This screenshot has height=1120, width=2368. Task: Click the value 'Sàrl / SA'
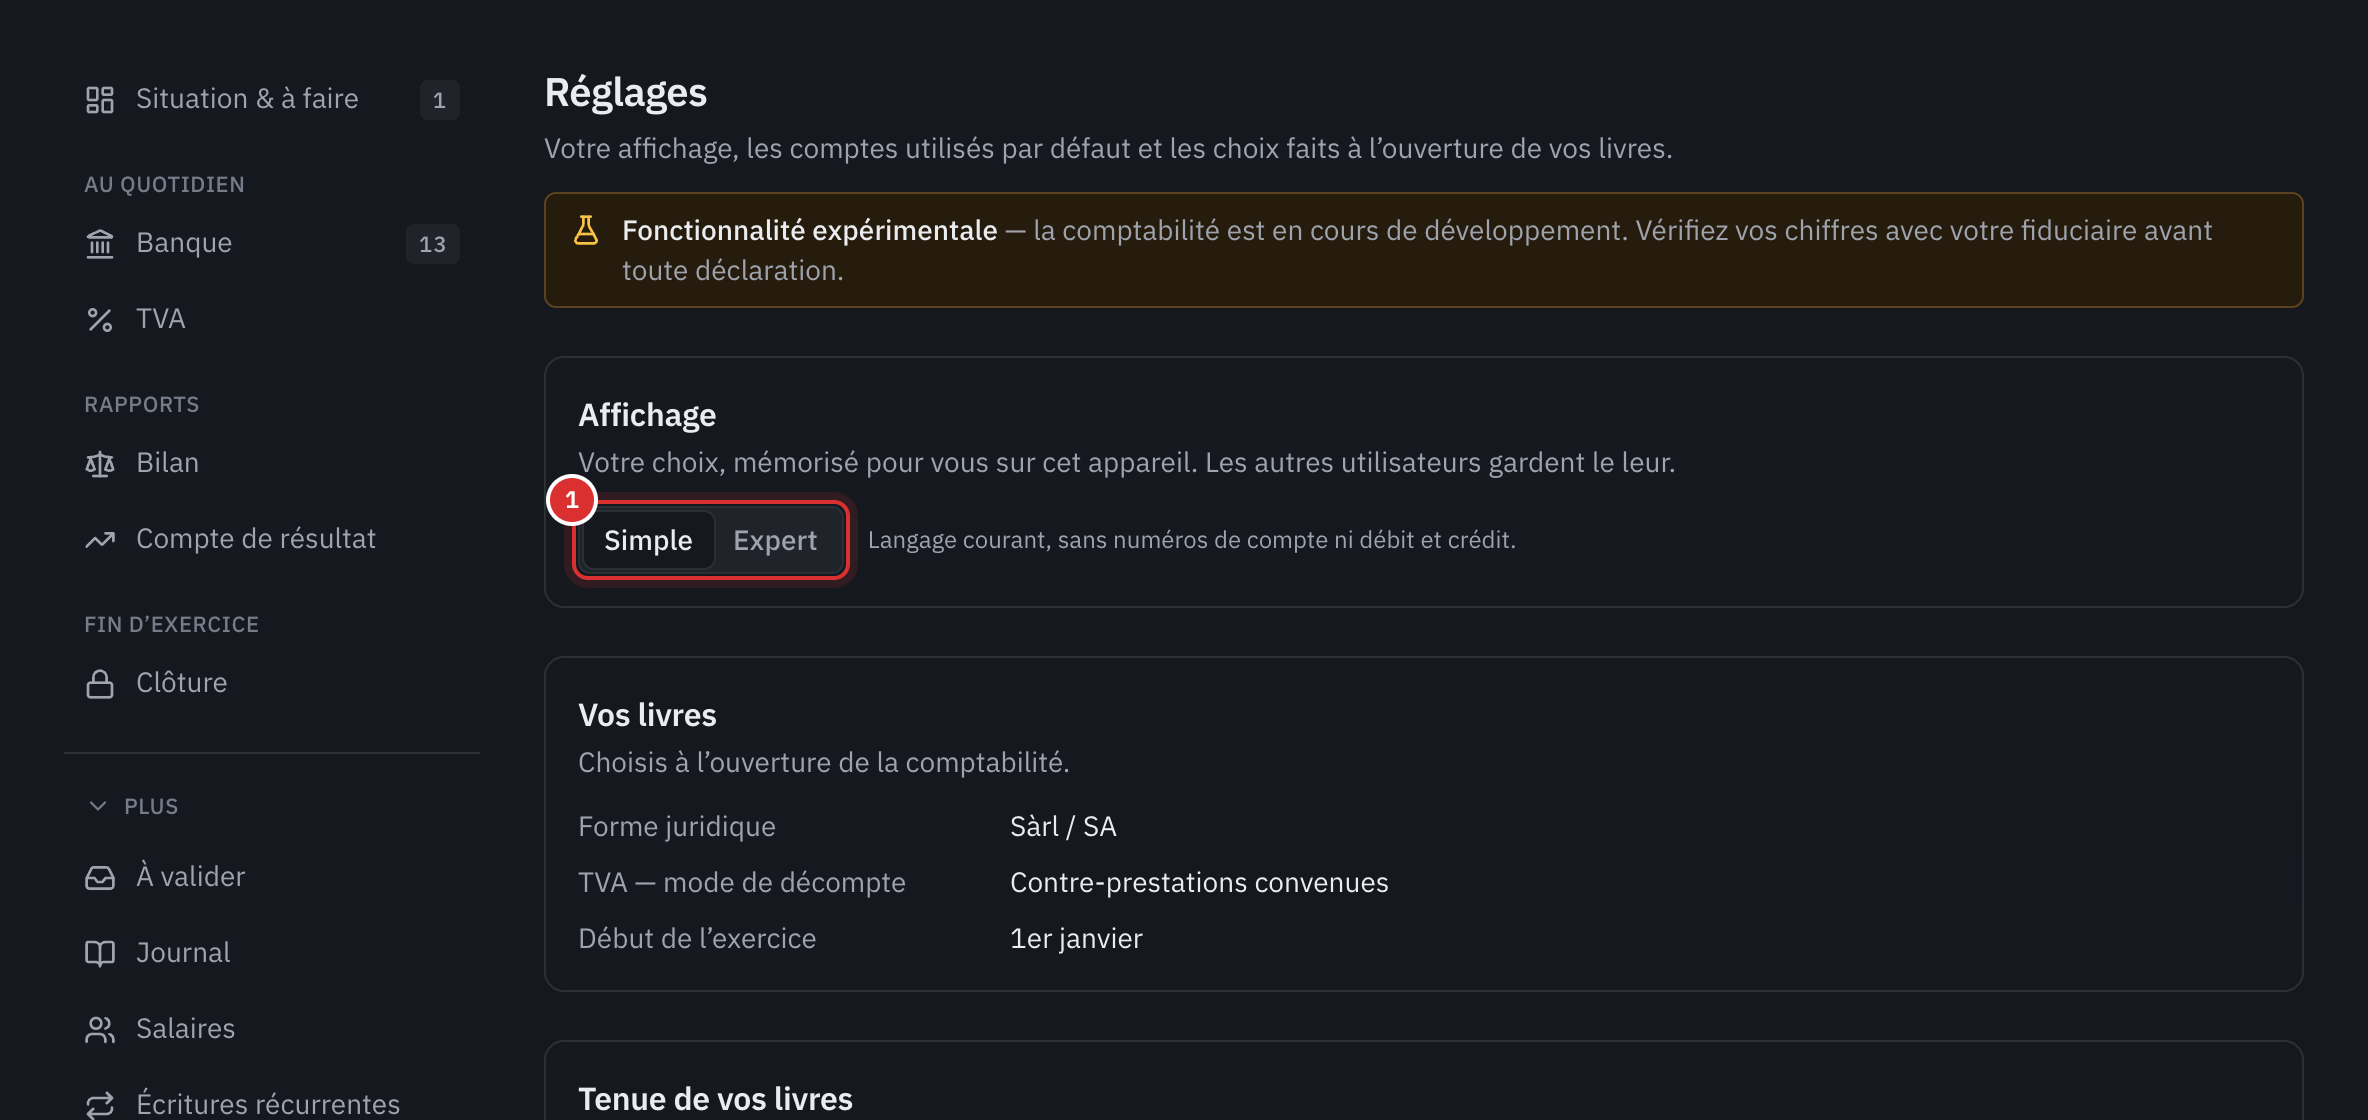(1063, 827)
